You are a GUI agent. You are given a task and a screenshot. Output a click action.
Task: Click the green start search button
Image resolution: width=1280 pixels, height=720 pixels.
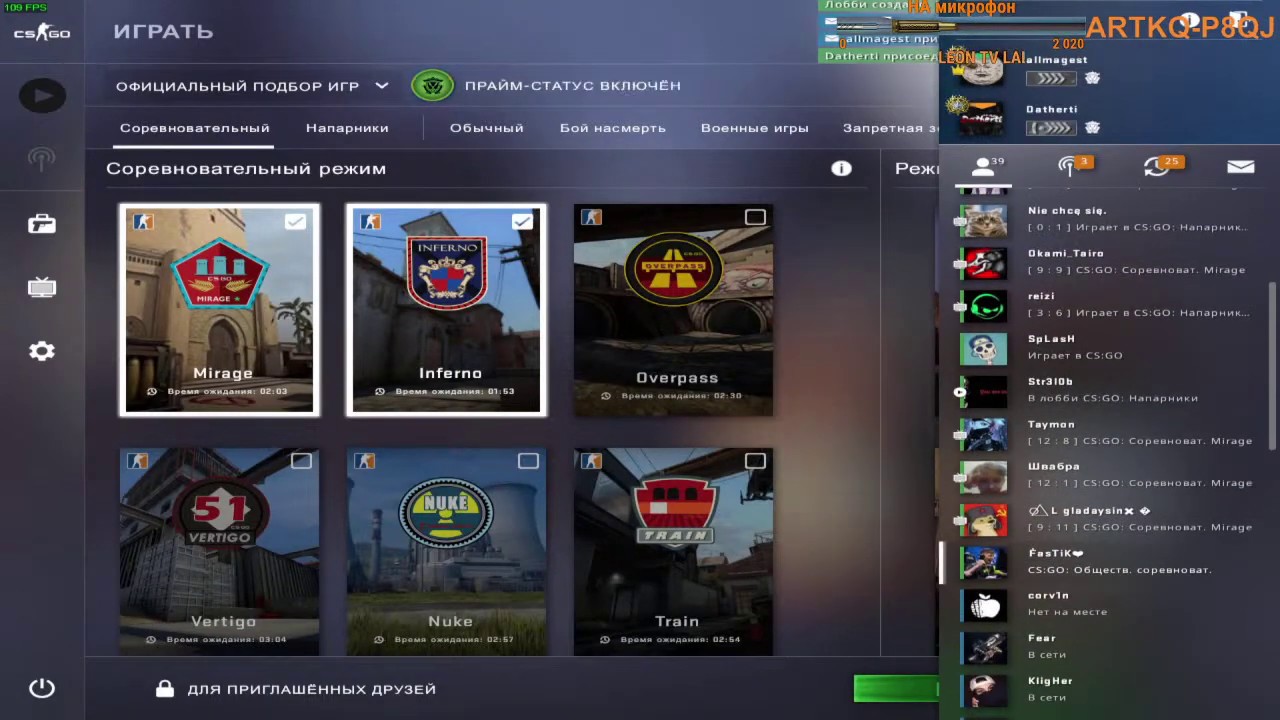click(x=896, y=688)
